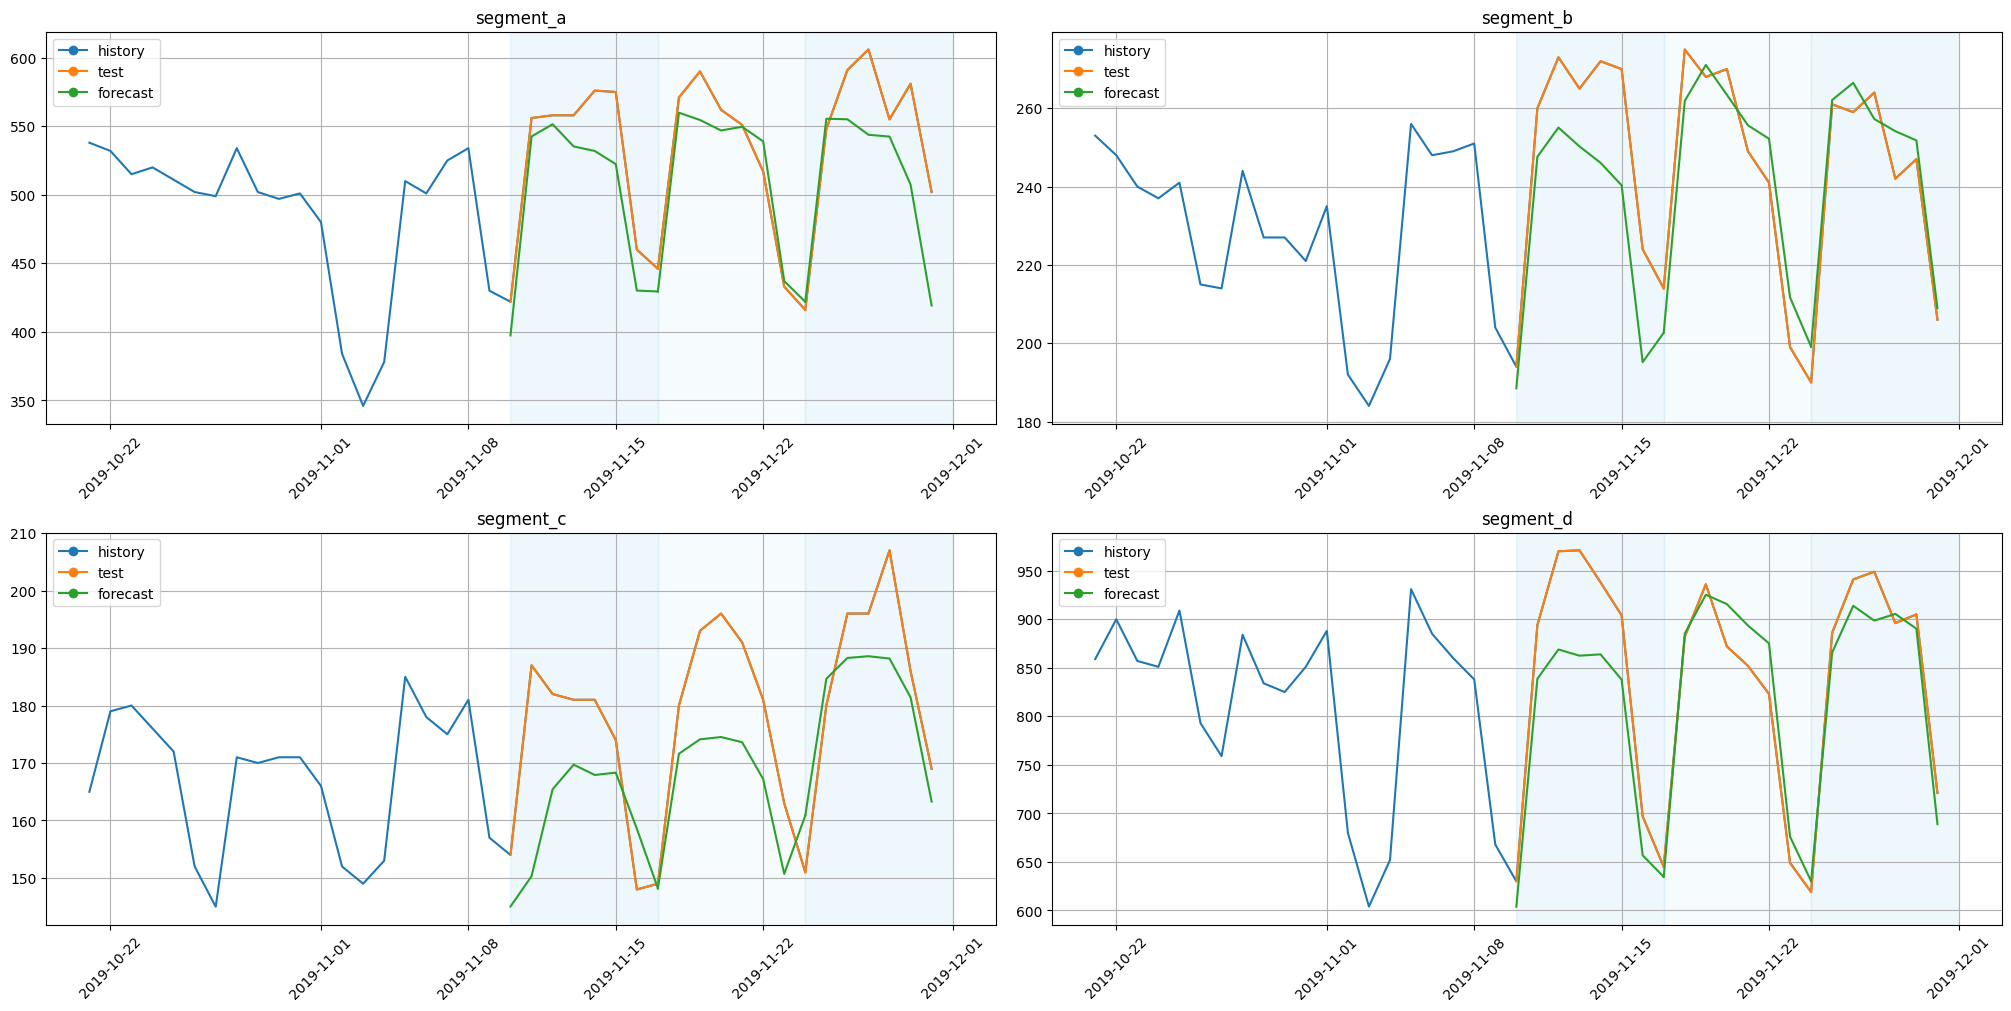Click the segment_c chart title
The height and width of the screenshot is (1011, 2011).
pos(520,519)
